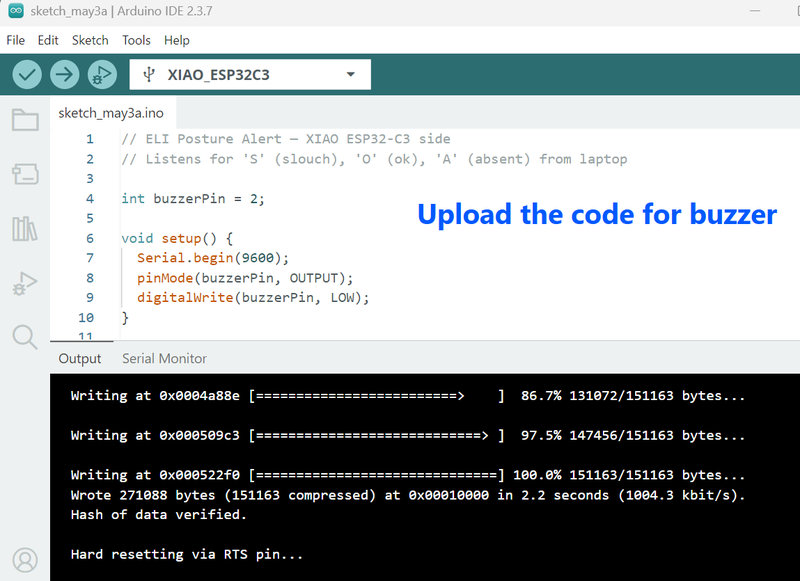Open the File menu
This screenshot has width=800, height=581.
click(x=15, y=40)
